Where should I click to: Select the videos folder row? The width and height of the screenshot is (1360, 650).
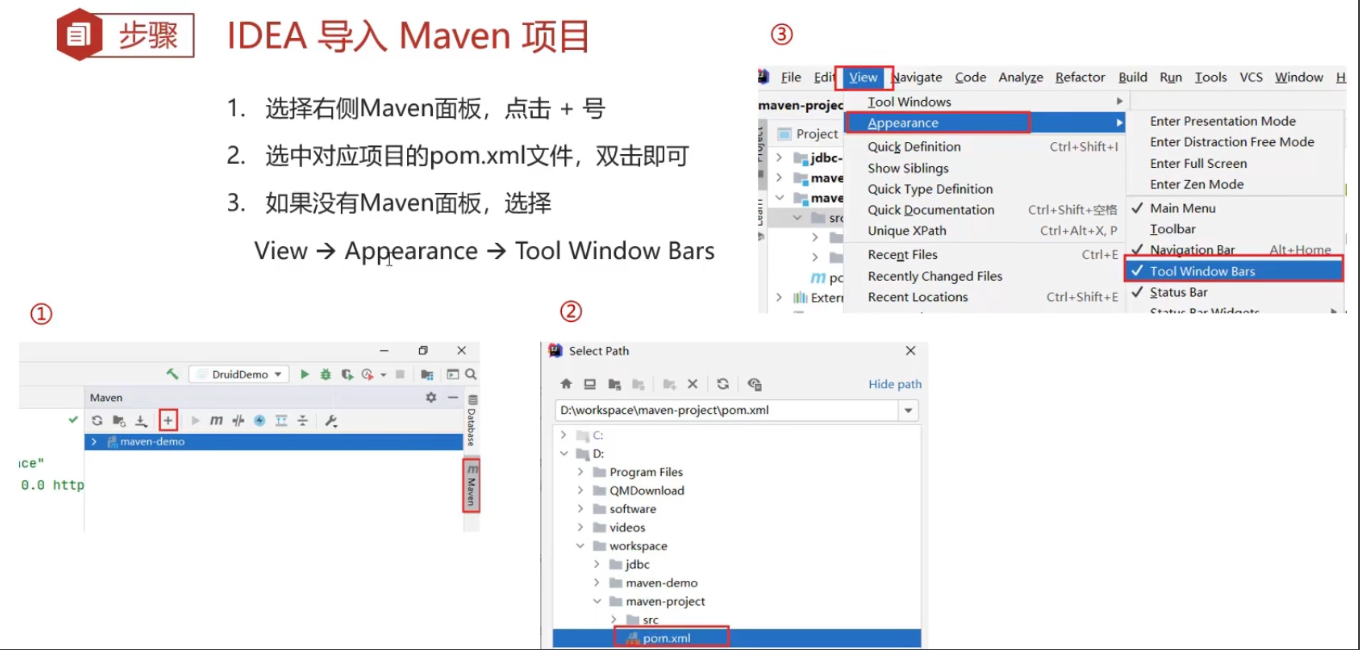(736, 528)
